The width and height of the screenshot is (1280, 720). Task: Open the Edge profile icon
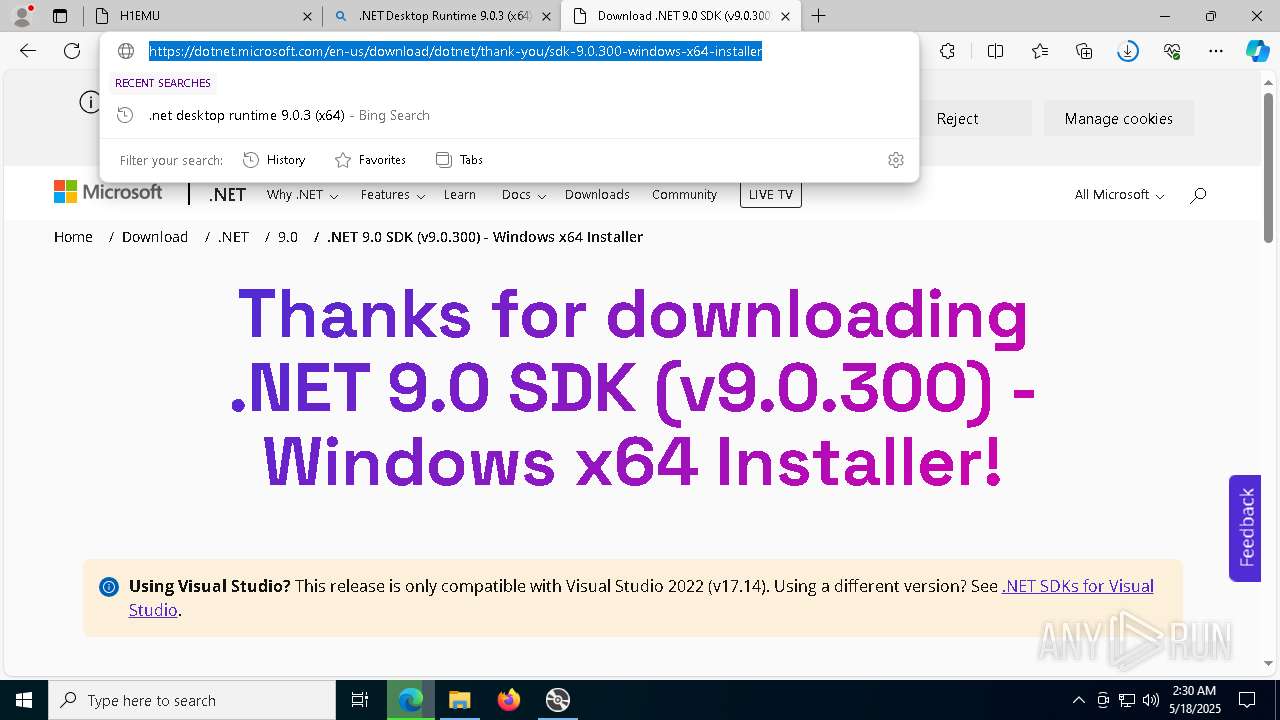[22, 15]
